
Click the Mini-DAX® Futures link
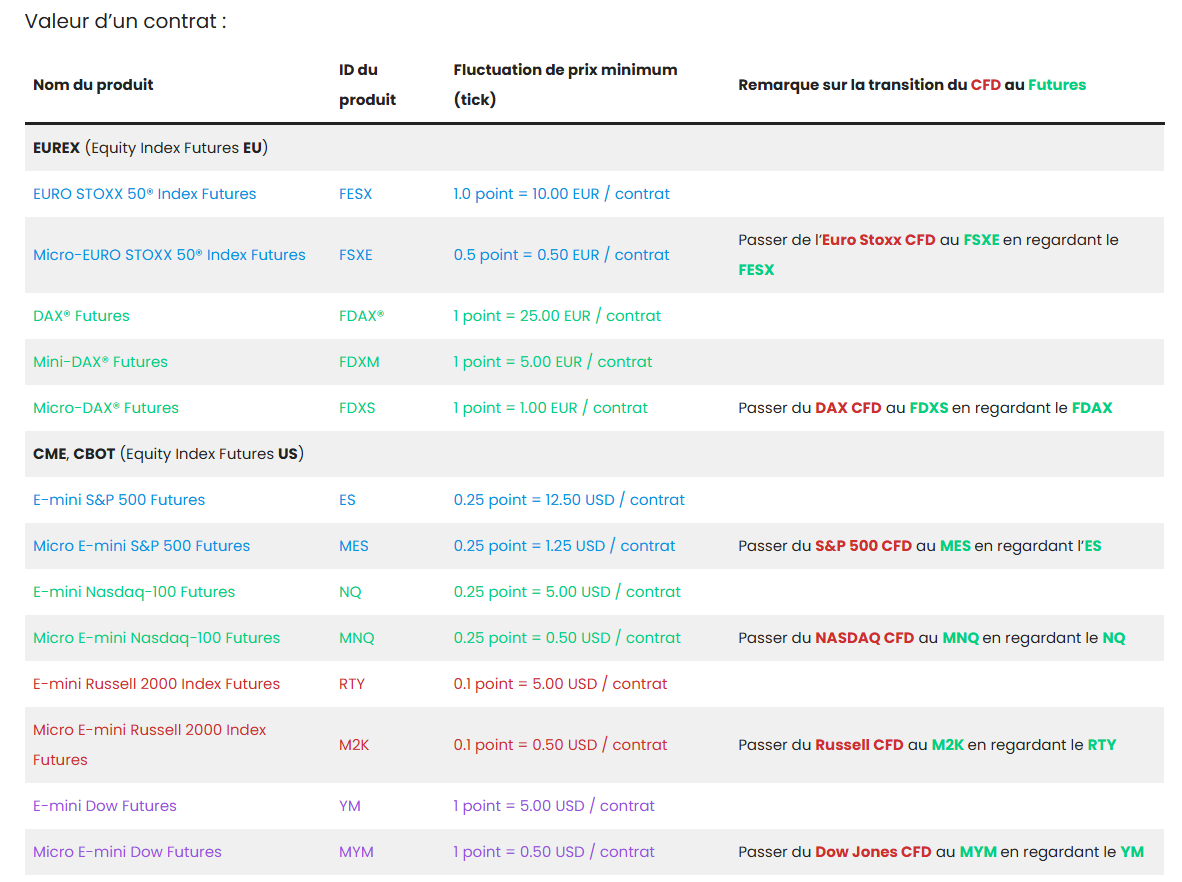tap(100, 362)
